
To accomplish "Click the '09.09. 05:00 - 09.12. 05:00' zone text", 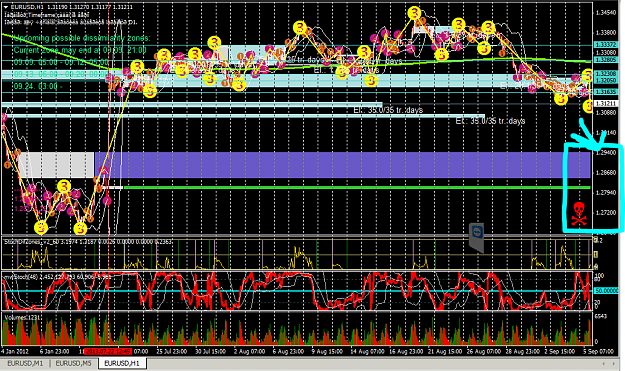I will click(61, 63).
